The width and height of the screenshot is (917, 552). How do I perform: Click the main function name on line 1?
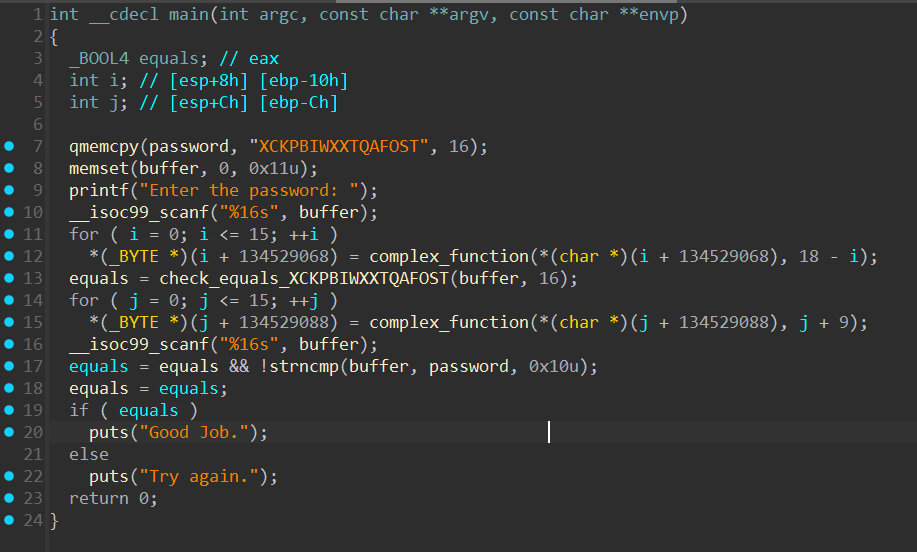(189, 14)
